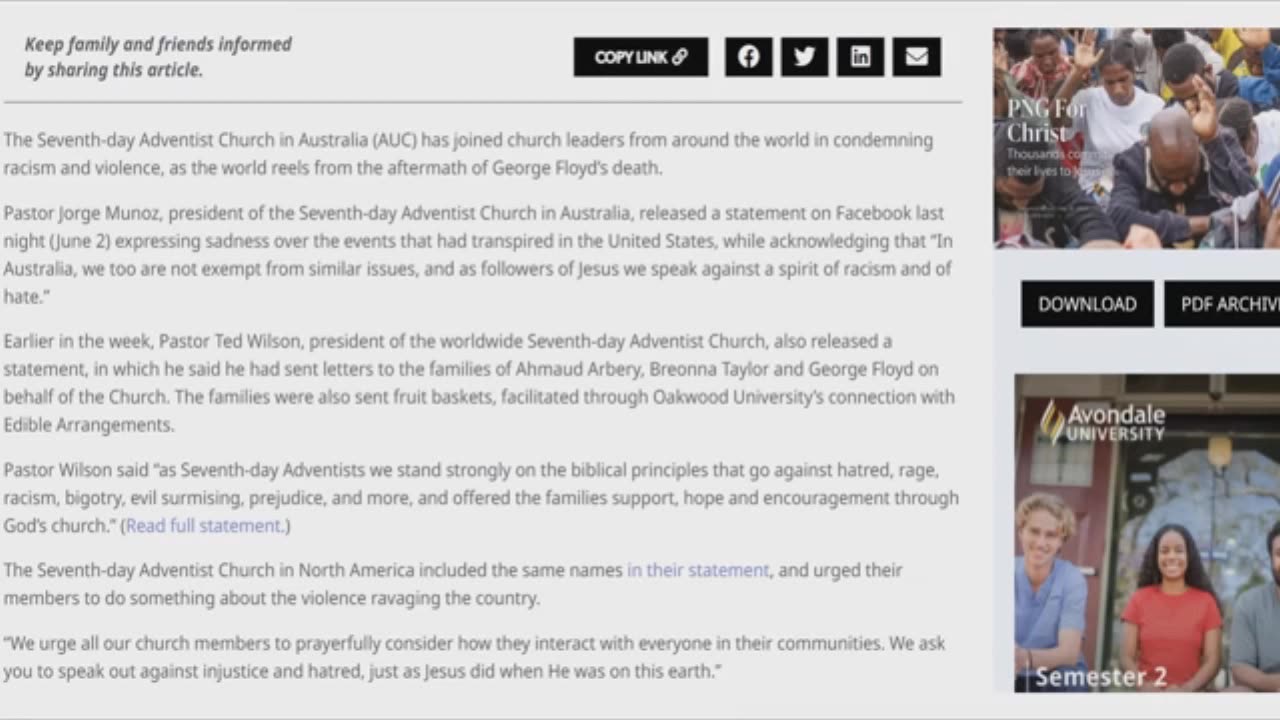This screenshot has height=720, width=1280.
Task: Follow the "in their statement" link
Action: pos(698,570)
